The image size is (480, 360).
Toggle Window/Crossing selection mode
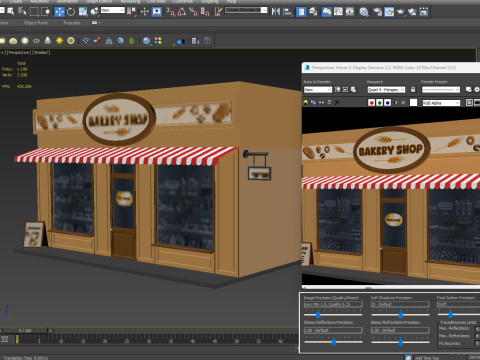pyautogui.click(x=45, y=12)
